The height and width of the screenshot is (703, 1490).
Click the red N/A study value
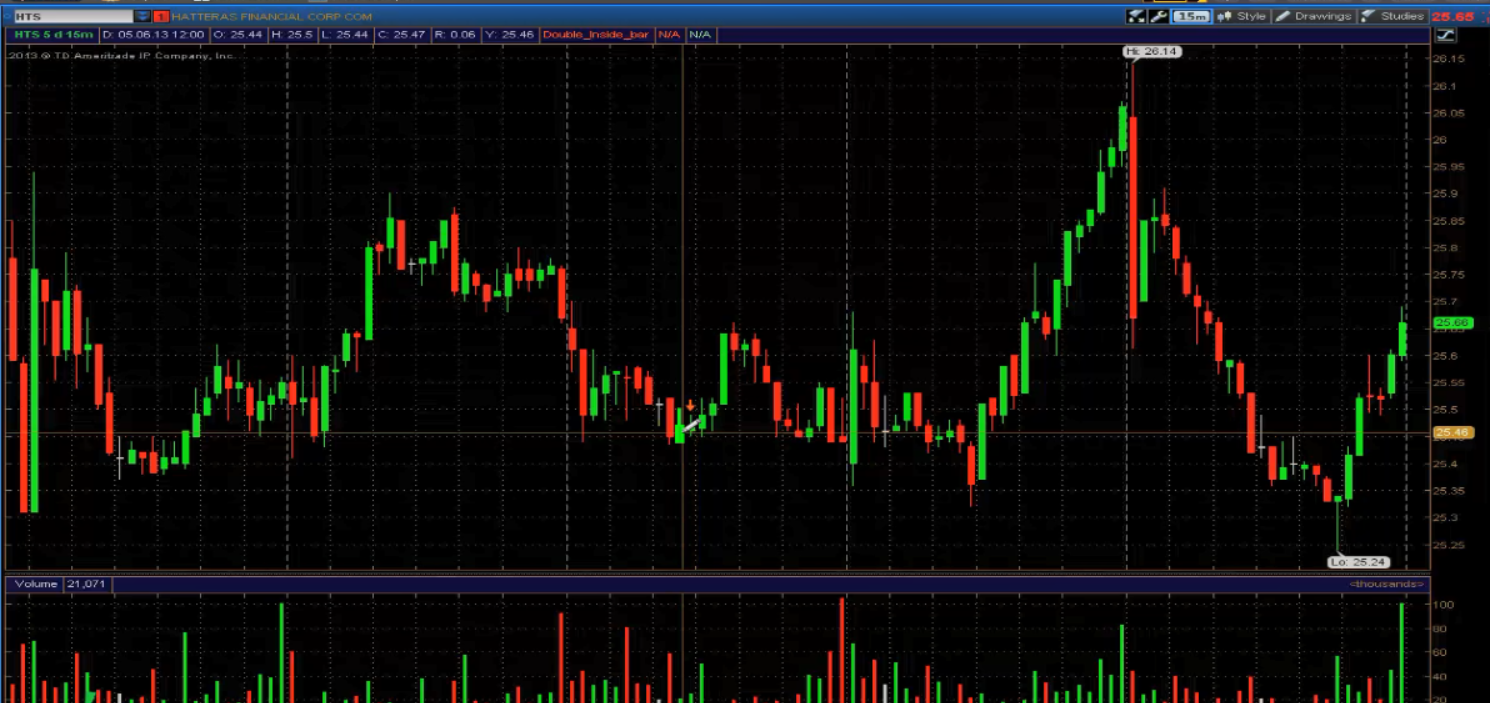(x=668, y=35)
